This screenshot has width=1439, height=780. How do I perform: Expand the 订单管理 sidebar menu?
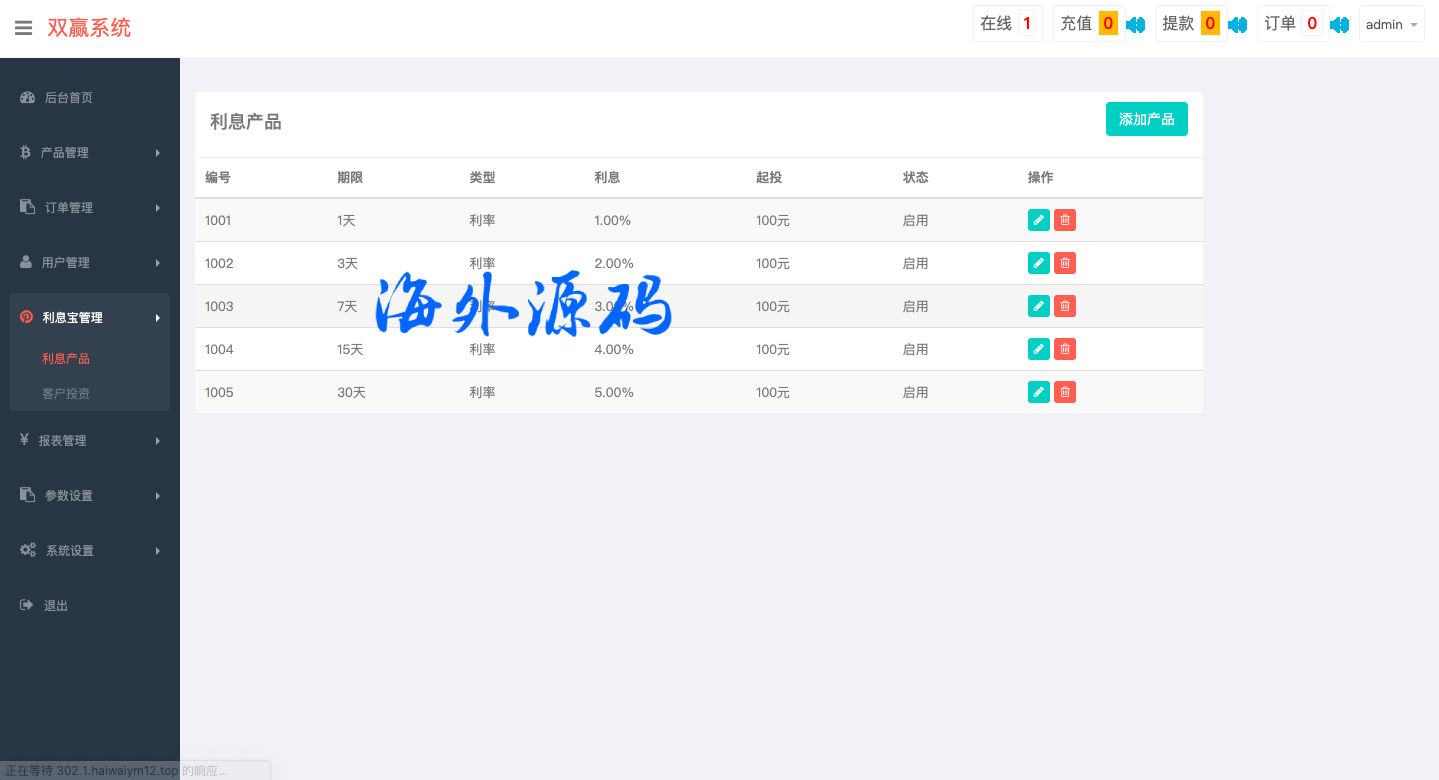tap(90, 208)
